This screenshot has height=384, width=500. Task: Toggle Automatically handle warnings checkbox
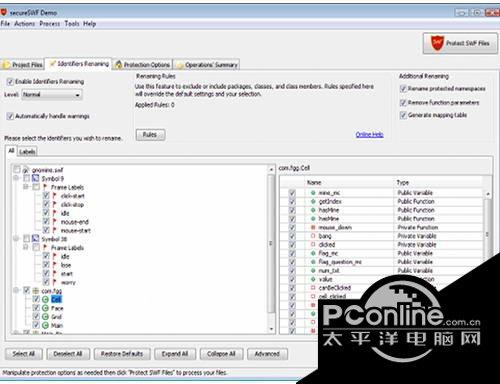10,116
